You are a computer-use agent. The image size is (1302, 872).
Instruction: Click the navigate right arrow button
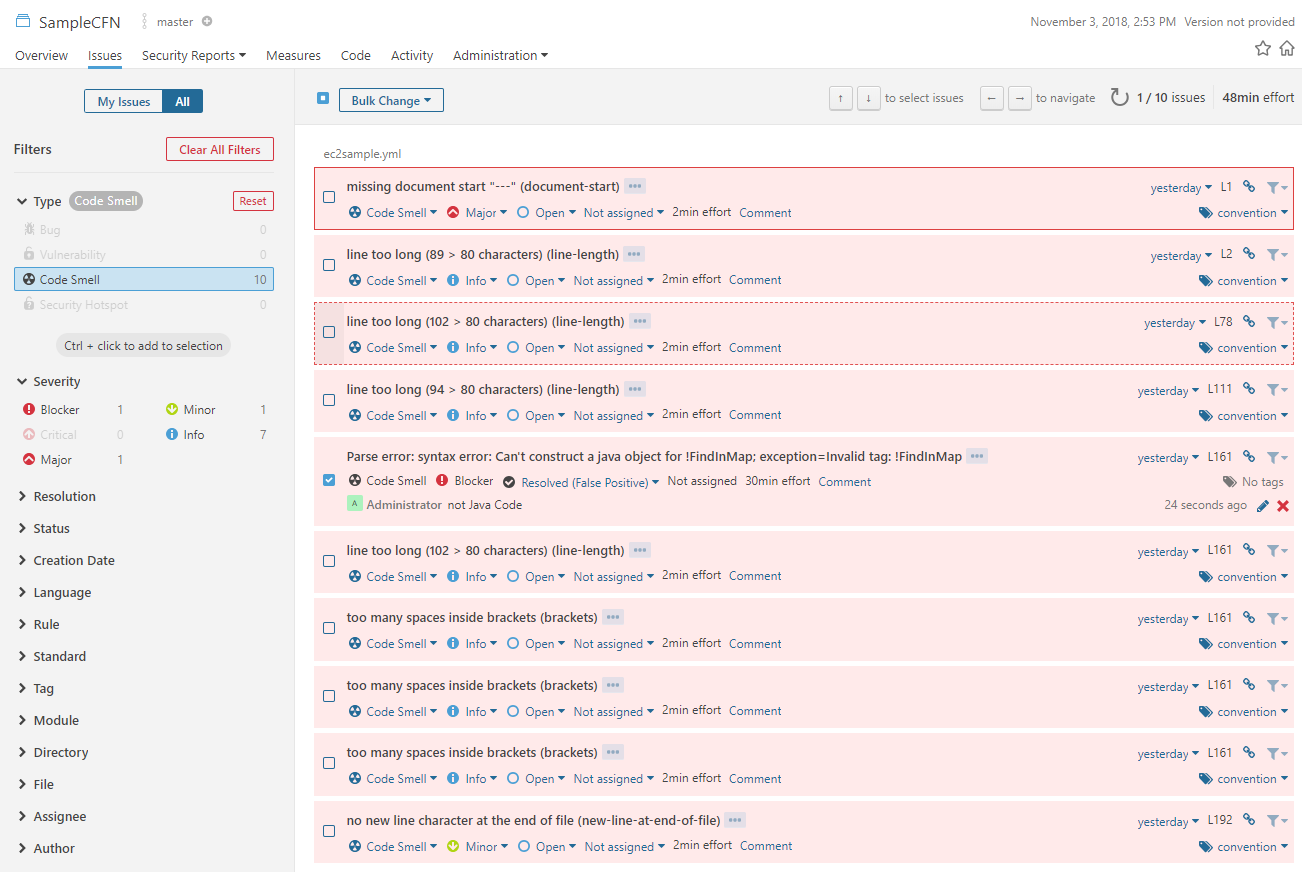(x=1019, y=98)
